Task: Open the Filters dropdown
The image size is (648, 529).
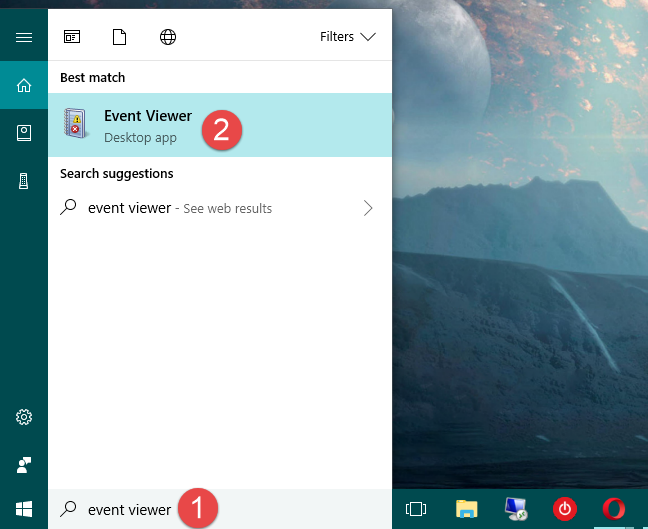Action: click(348, 37)
